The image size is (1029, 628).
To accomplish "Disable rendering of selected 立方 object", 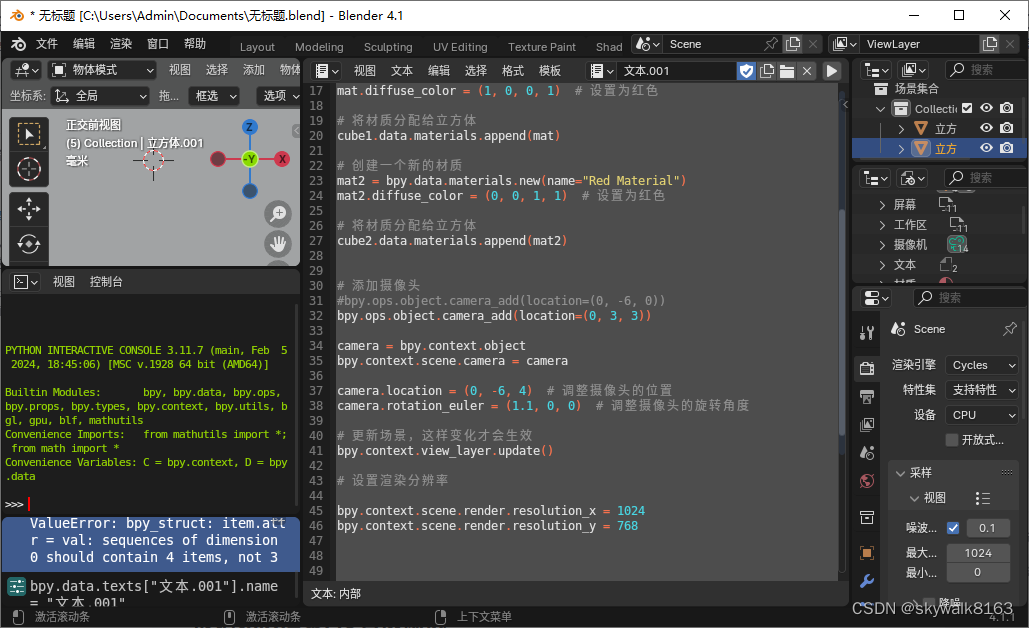I will [1007, 148].
